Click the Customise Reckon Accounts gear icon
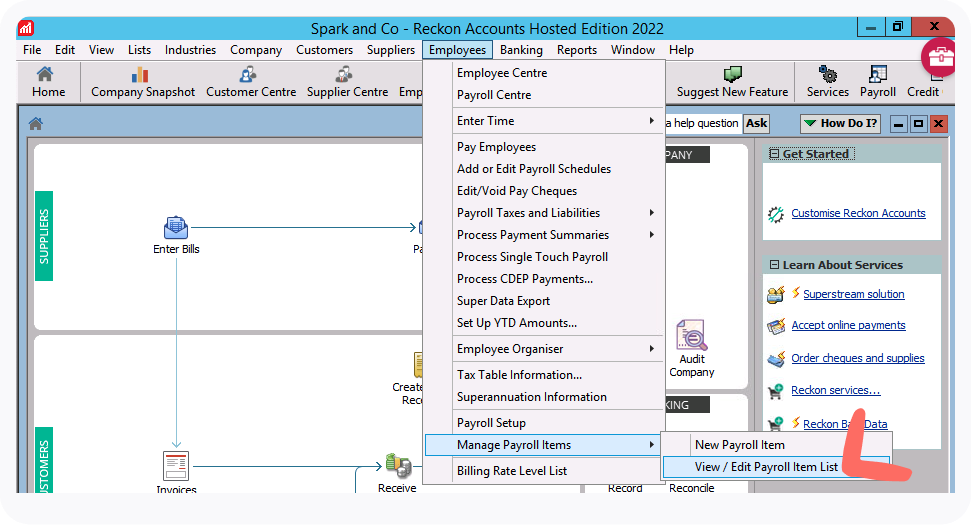The width and height of the screenshot is (971, 525). (x=776, y=214)
